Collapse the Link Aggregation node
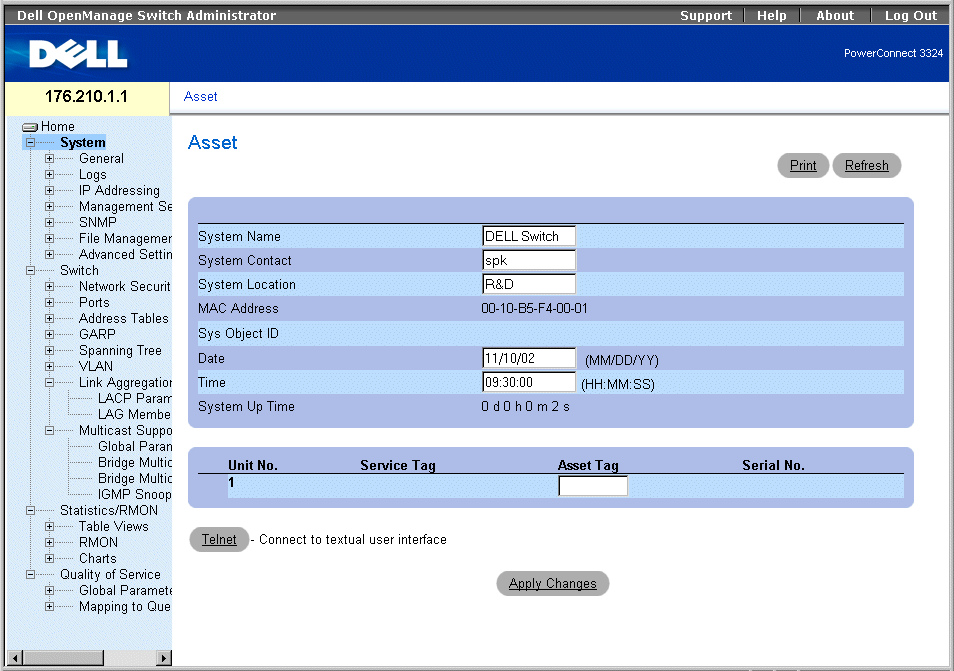Screen dimensions: 954x671 click(x=49, y=383)
